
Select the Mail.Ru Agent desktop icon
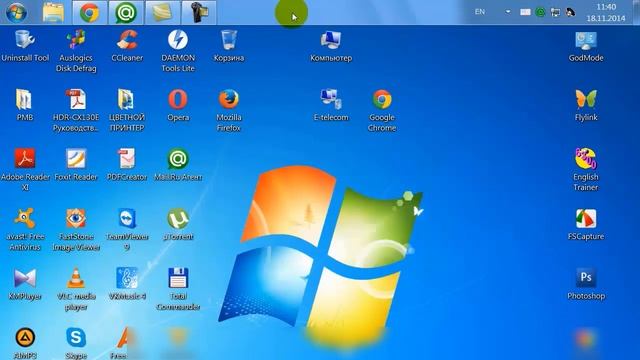coord(178,165)
